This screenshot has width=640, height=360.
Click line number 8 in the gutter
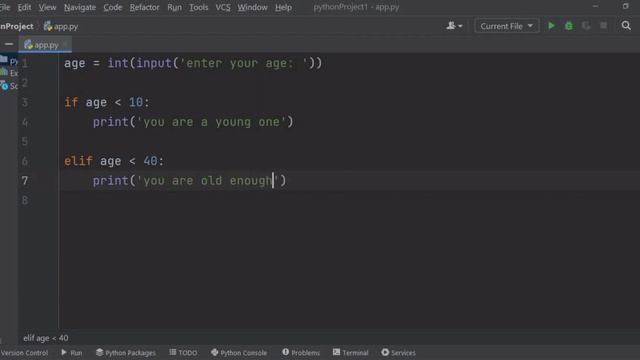point(25,200)
